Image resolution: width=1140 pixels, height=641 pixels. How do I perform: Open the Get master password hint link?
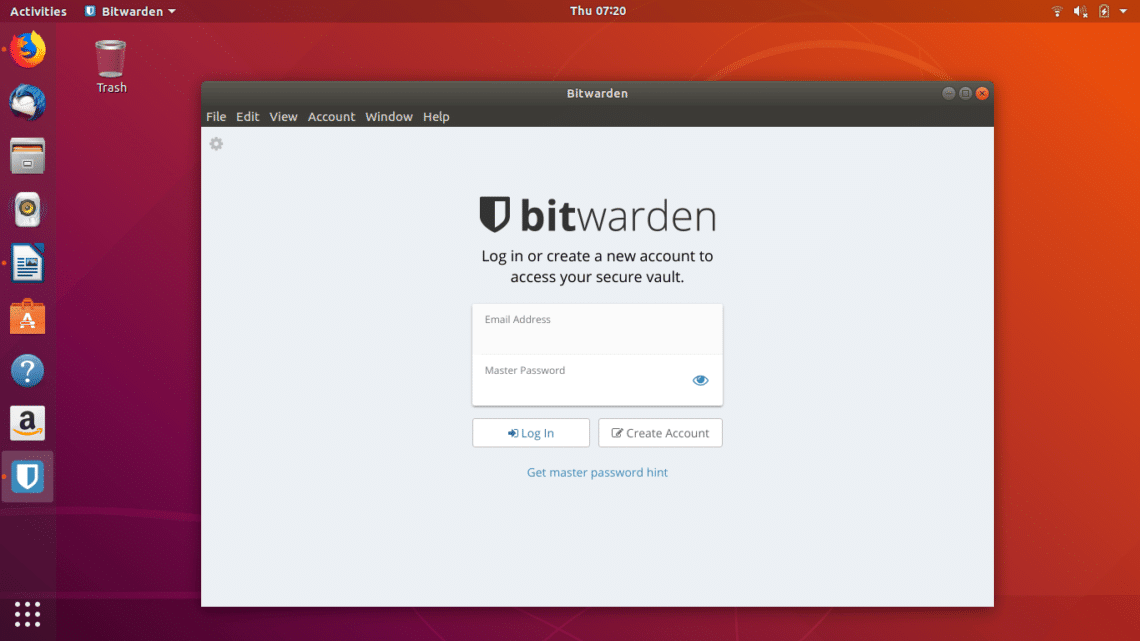(x=597, y=472)
